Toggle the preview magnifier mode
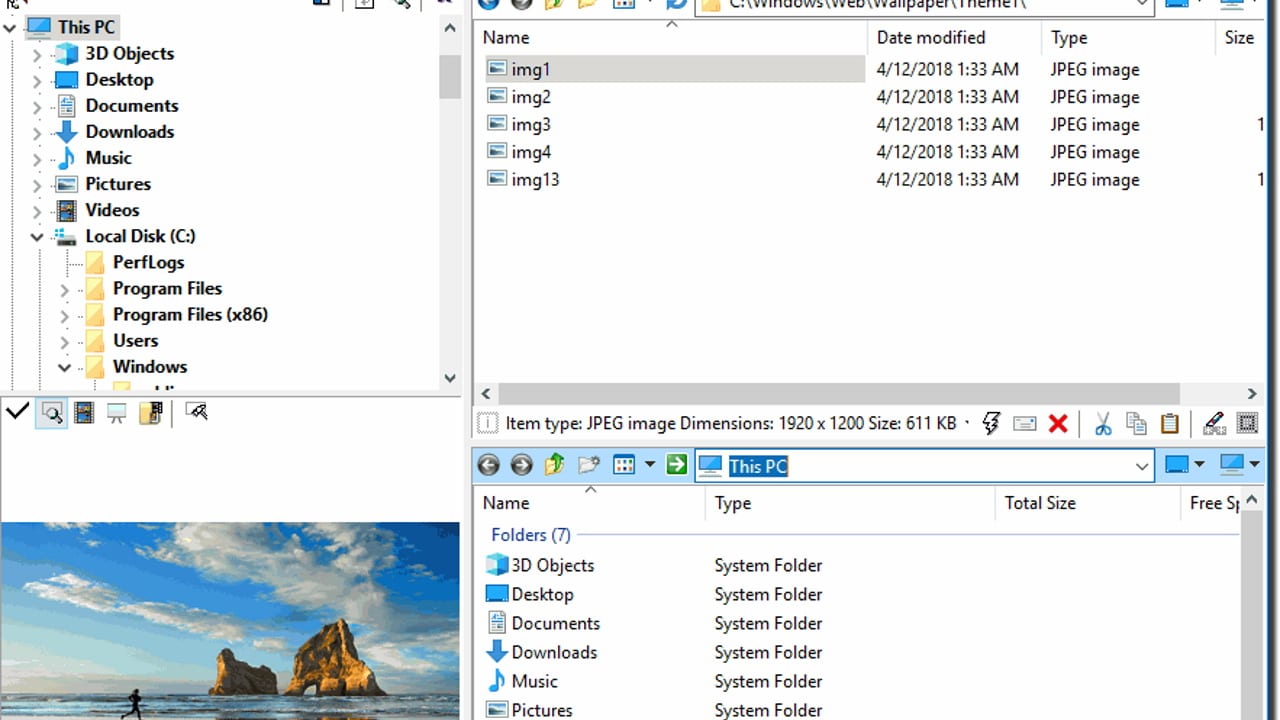The width and height of the screenshot is (1280, 720). point(52,412)
